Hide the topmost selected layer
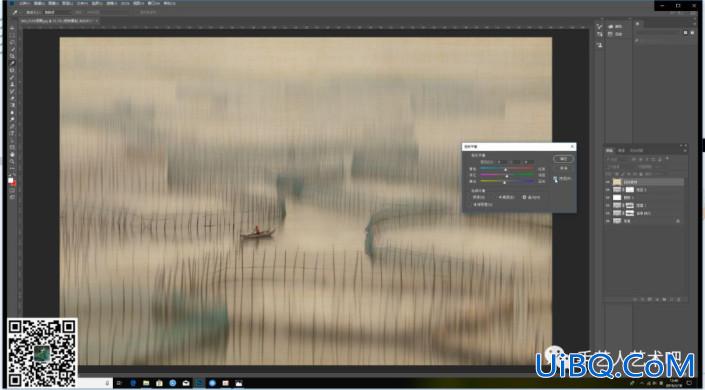This screenshot has width=705, height=390. (x=608, y=182)
